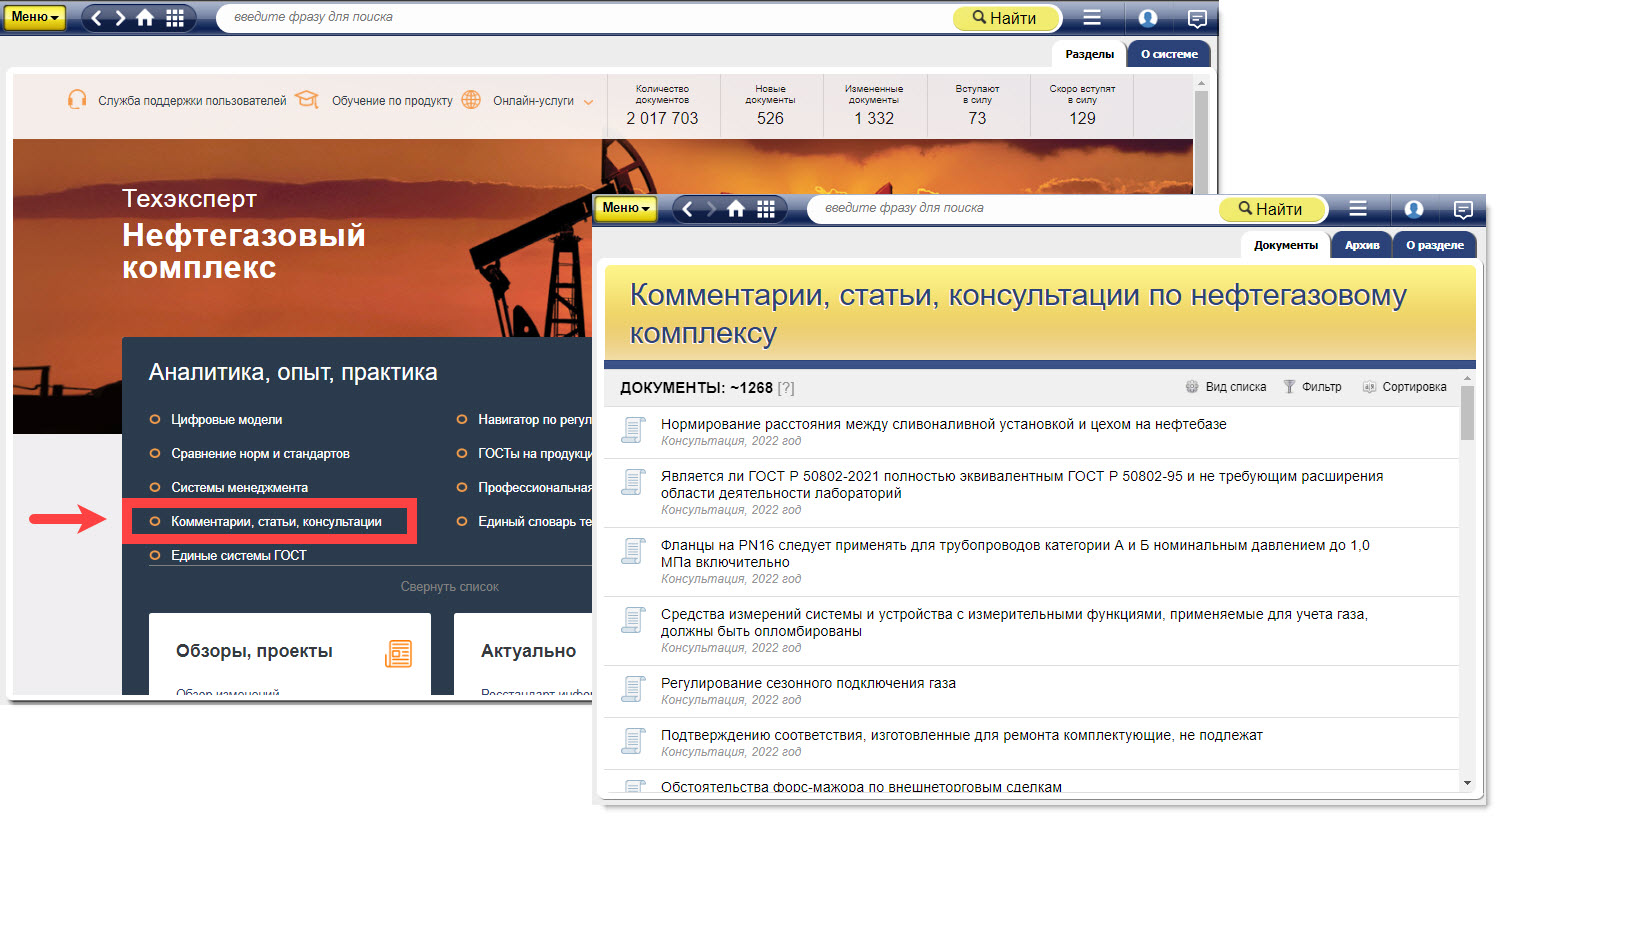This screenshot has height=925, width=1630.
Task: Open Служба поддержки пользователей link
Action: pyautogui.click(x=192, y=101)
